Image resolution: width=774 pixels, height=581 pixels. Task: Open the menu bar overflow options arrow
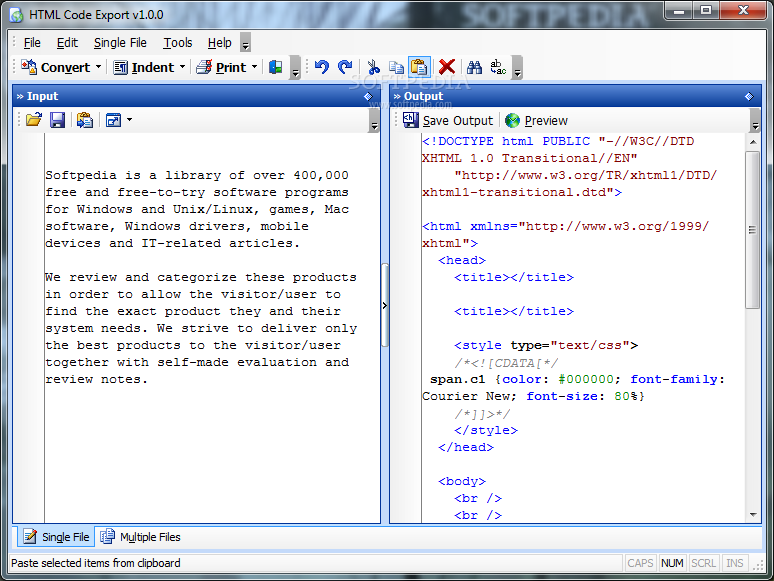[x=245, y=43]
